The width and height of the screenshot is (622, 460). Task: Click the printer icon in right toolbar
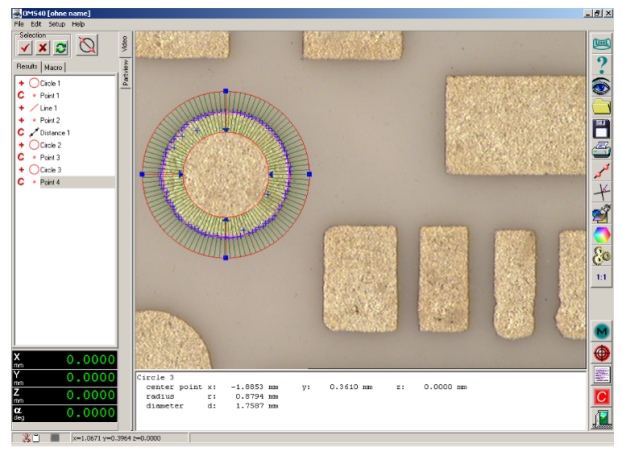coord(602,150)
